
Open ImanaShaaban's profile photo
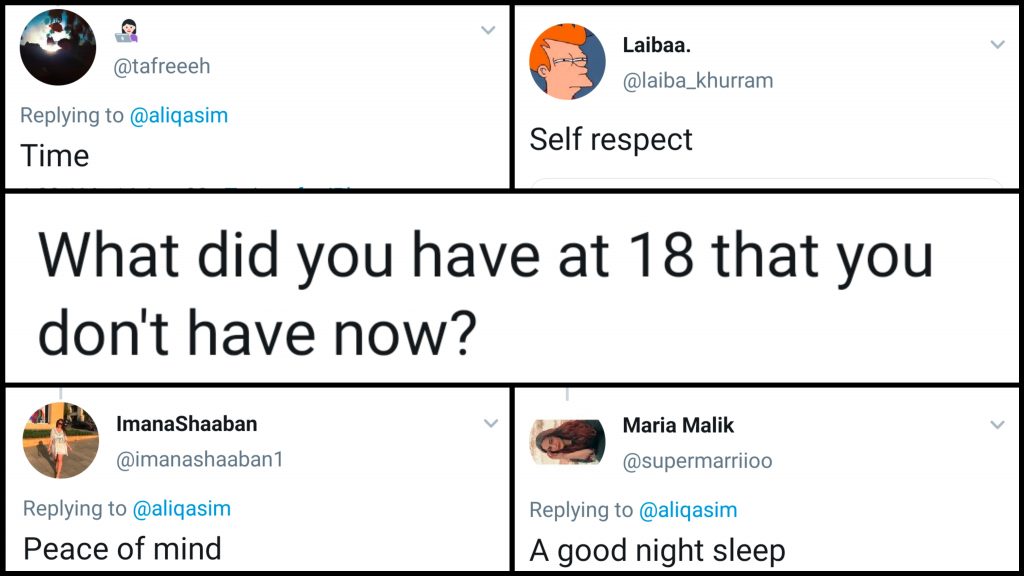tap(61, 441)
